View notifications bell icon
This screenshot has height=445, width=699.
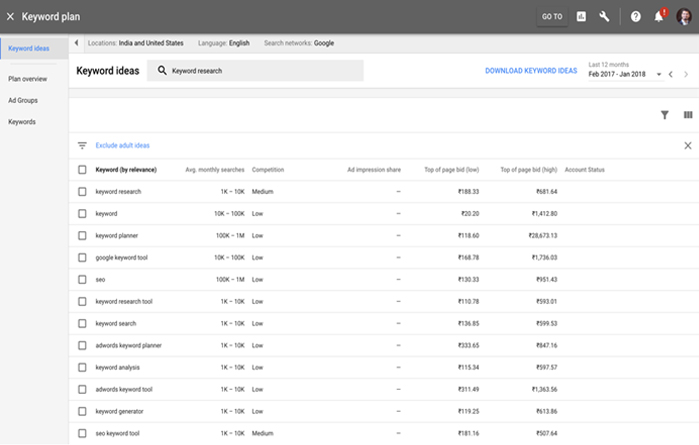[x=659, y=17]
